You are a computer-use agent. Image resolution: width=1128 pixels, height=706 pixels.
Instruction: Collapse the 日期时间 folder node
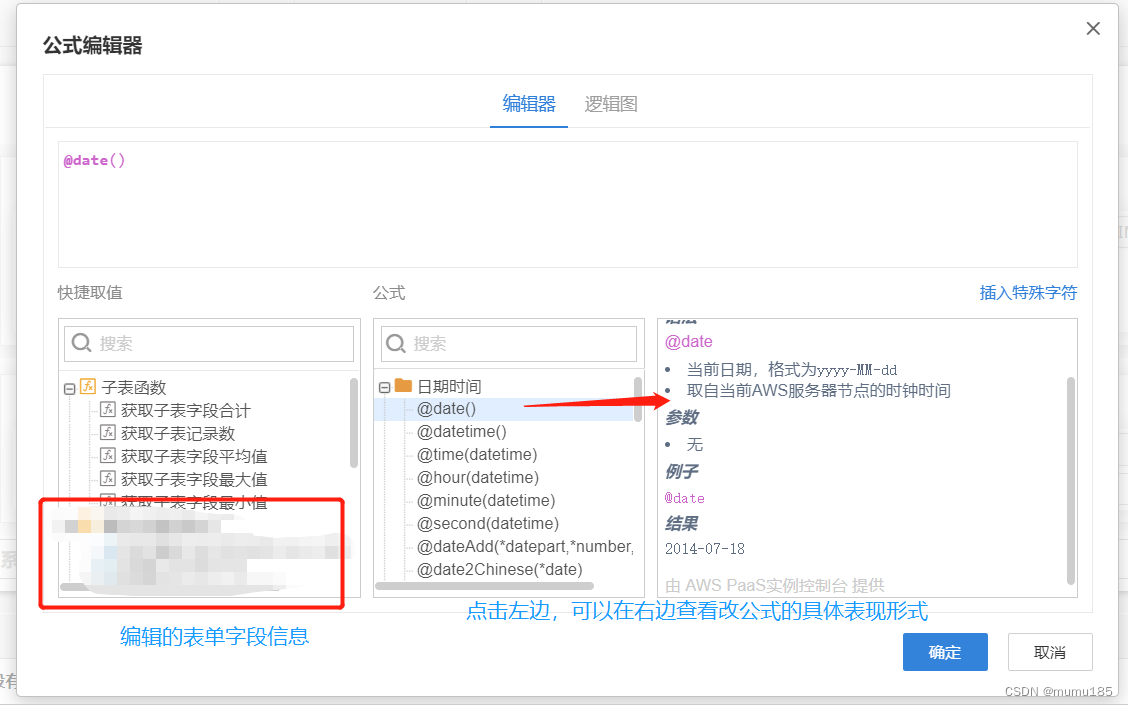click(385, 387)
